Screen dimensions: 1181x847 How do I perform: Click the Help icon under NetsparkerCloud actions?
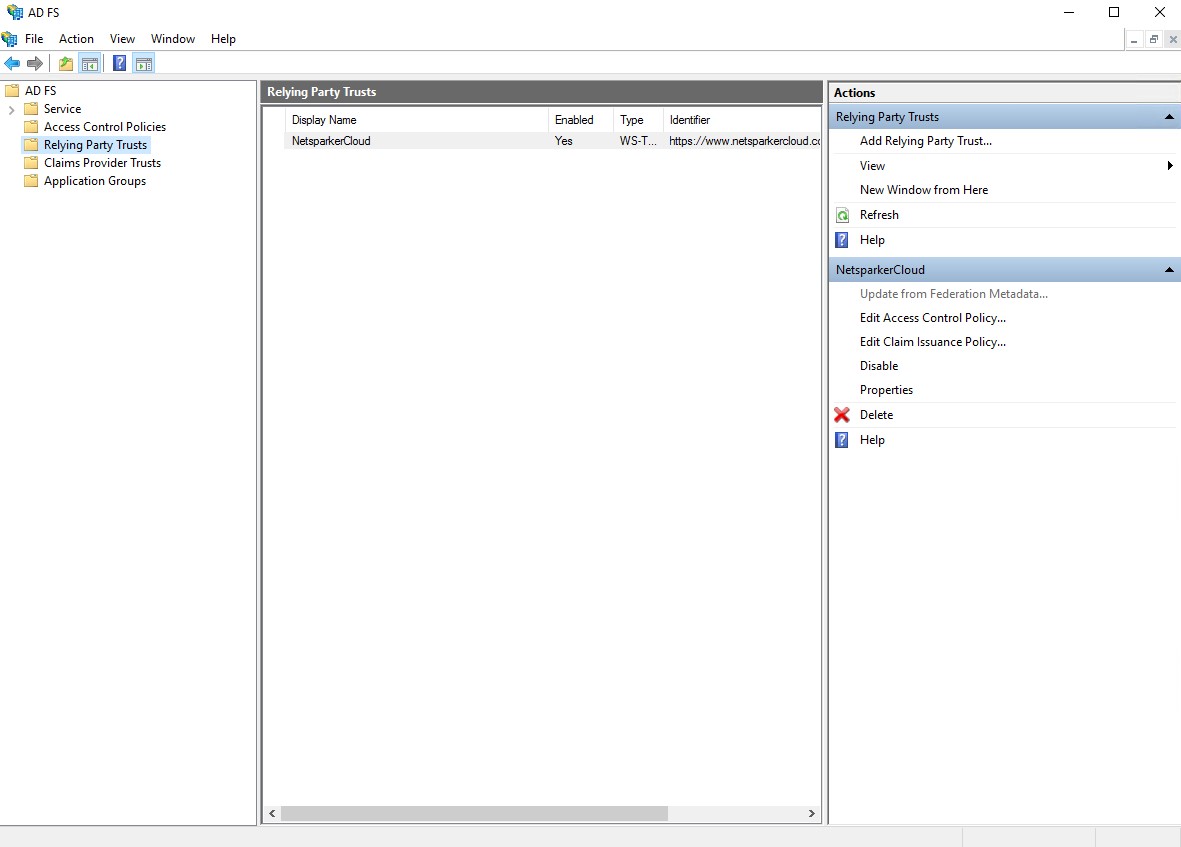pyautogui.click(x=841, y=439)
